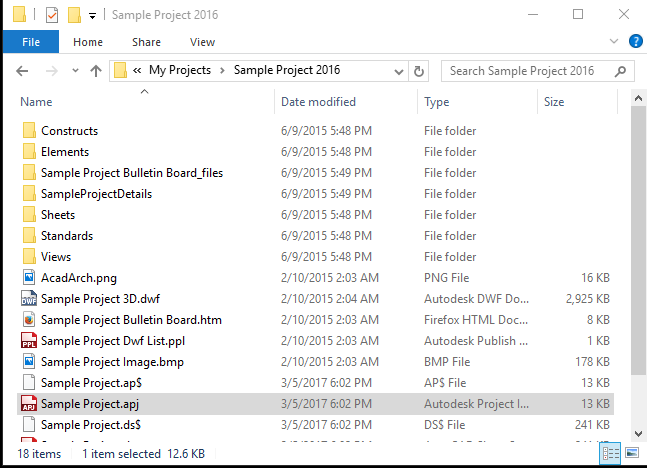The height and width of the screenshot is (468, 647).
Task: Click the Sample Project 3D.dwf file icon
Action: coord(28,299)
